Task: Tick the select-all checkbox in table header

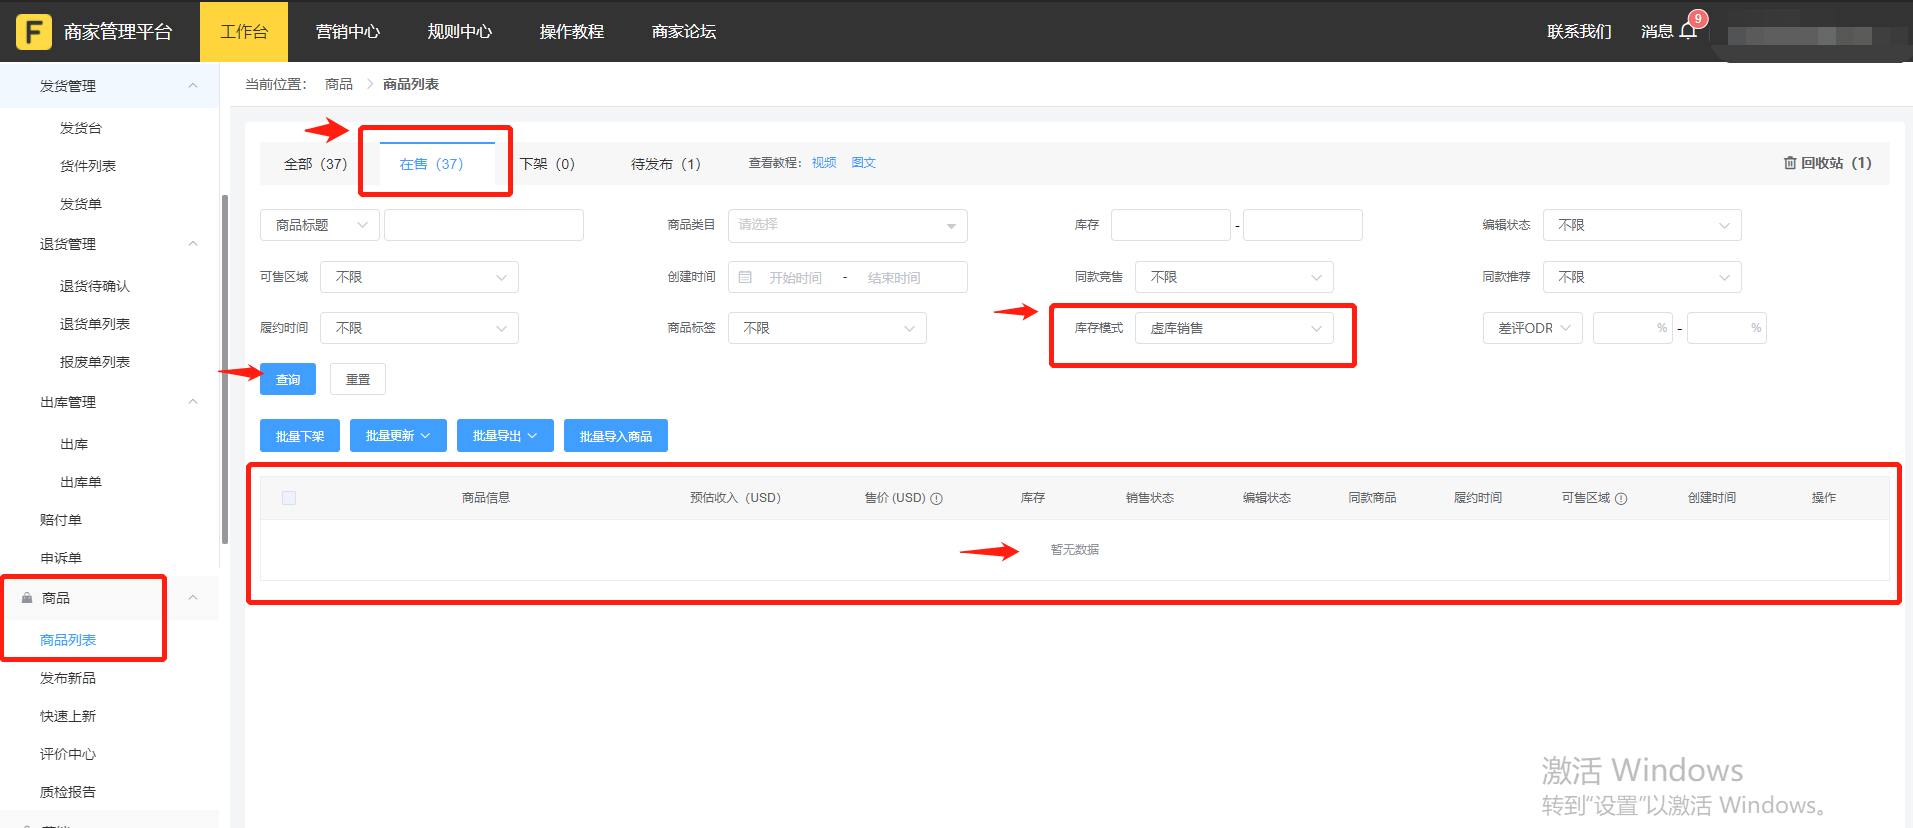Action: [289, 498]
